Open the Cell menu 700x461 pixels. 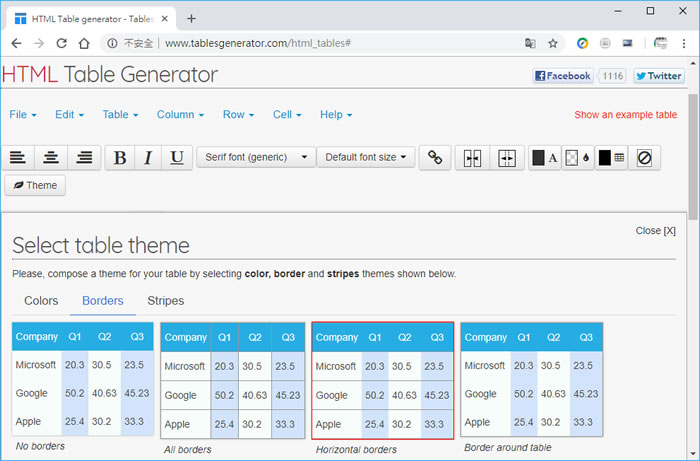[x=287, y=115]
